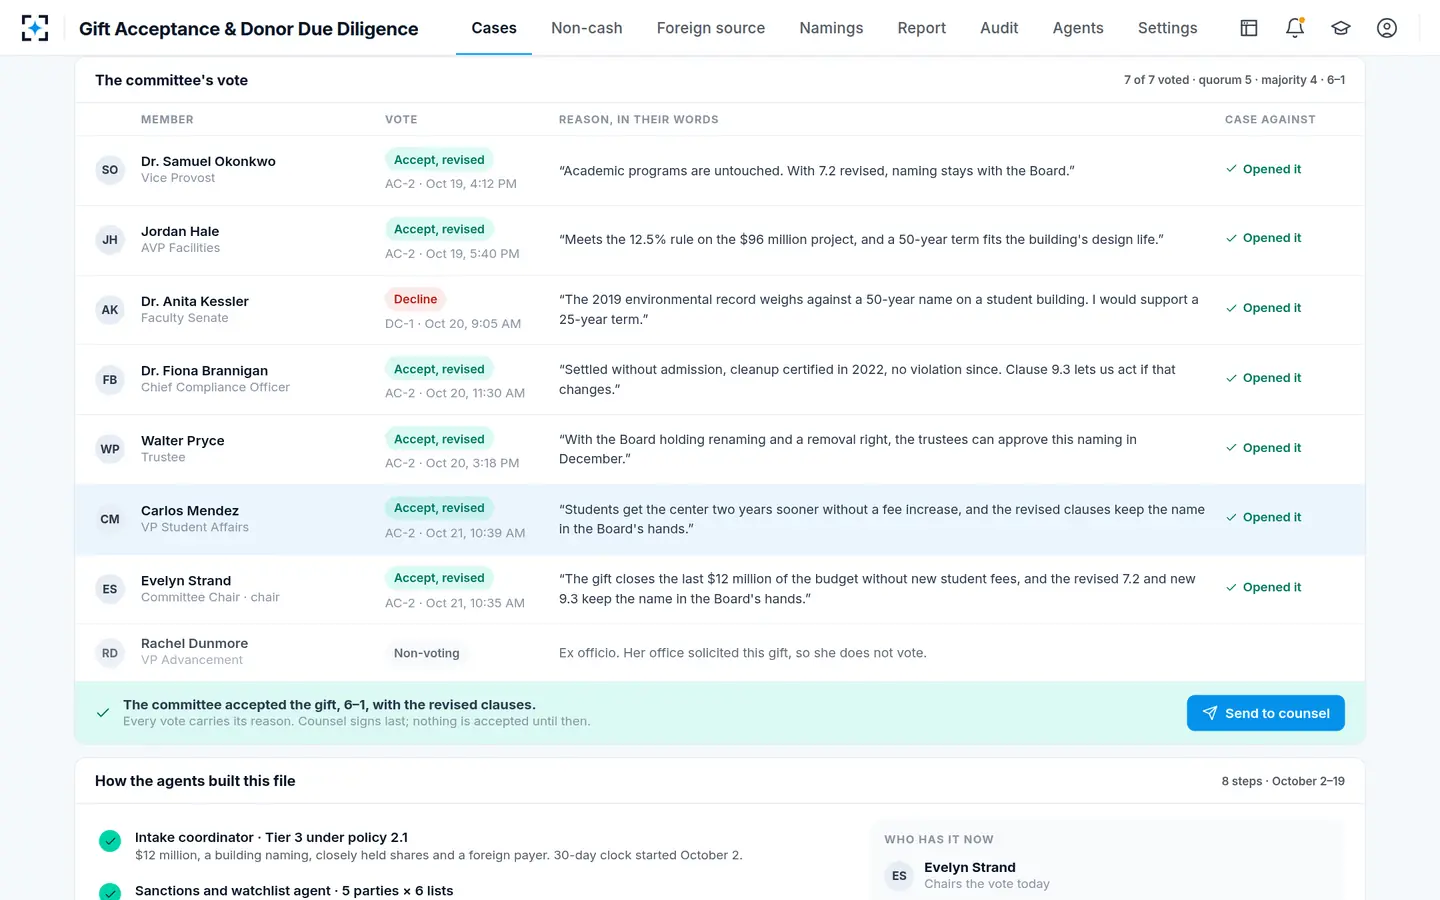
Task: Switch to the Report tab
Action: pos(922,28)
